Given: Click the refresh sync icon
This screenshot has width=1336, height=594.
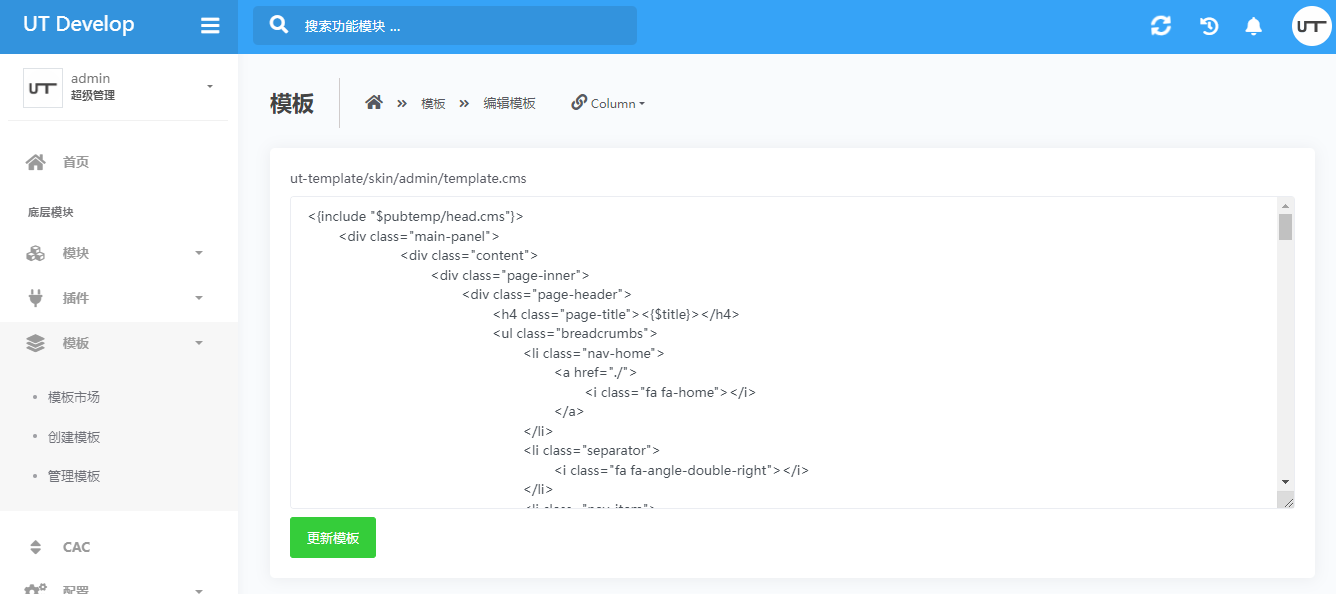Looking at the screenshot, I should click(1161, 26).
